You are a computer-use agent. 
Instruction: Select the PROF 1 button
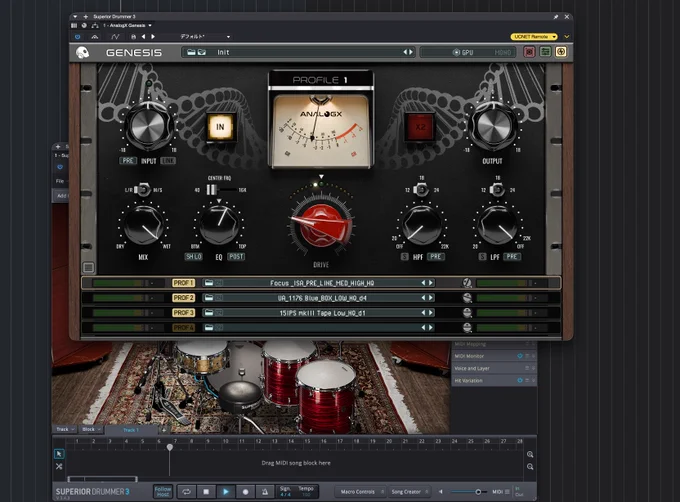[183, 283]
